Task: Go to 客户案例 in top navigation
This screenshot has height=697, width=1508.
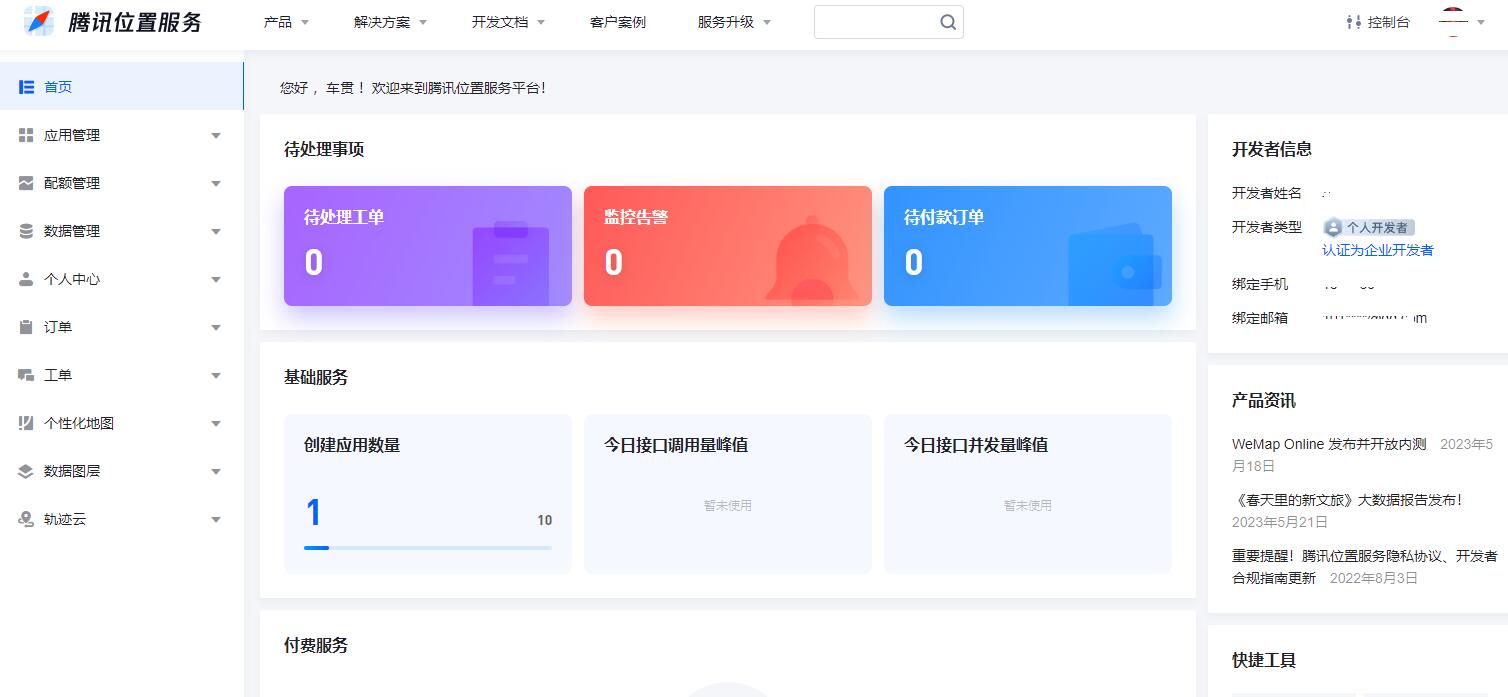Action: coord(618,22)
